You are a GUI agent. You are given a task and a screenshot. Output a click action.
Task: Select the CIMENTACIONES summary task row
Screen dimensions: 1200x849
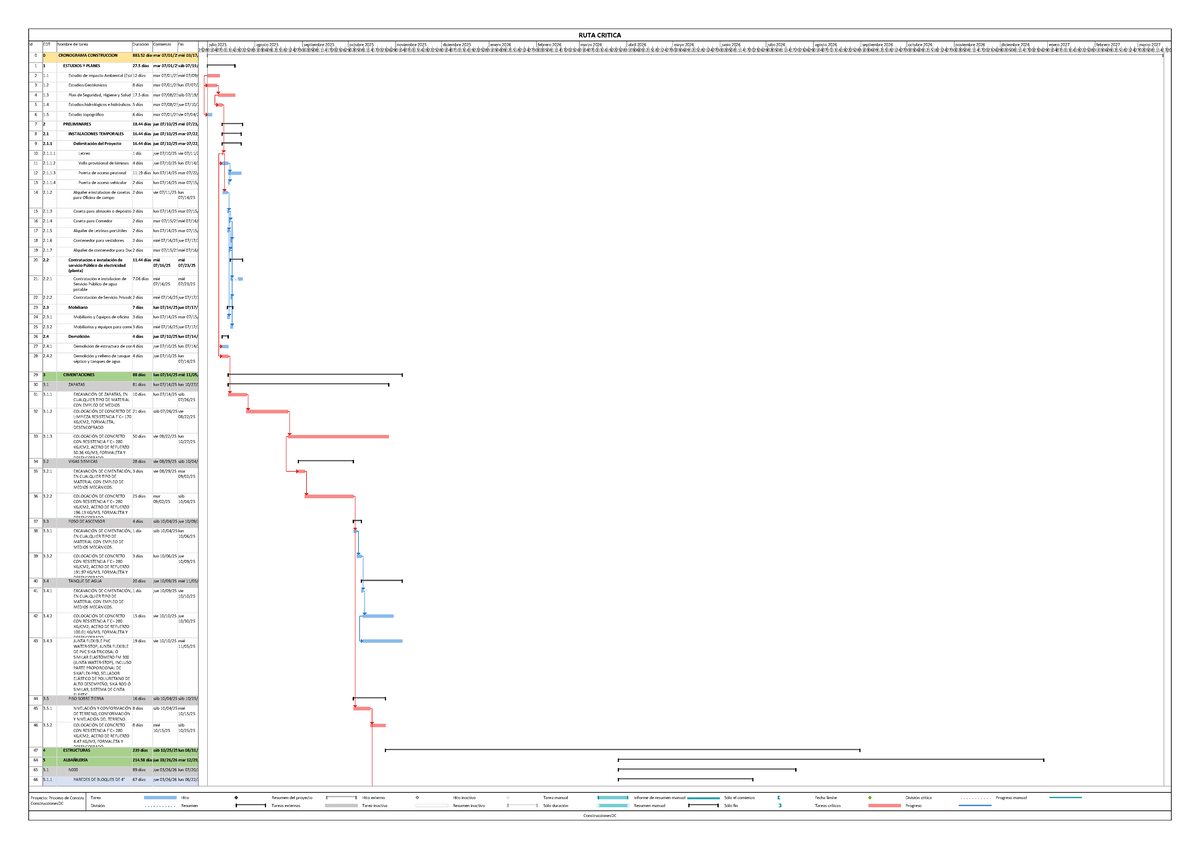[92, 374]
